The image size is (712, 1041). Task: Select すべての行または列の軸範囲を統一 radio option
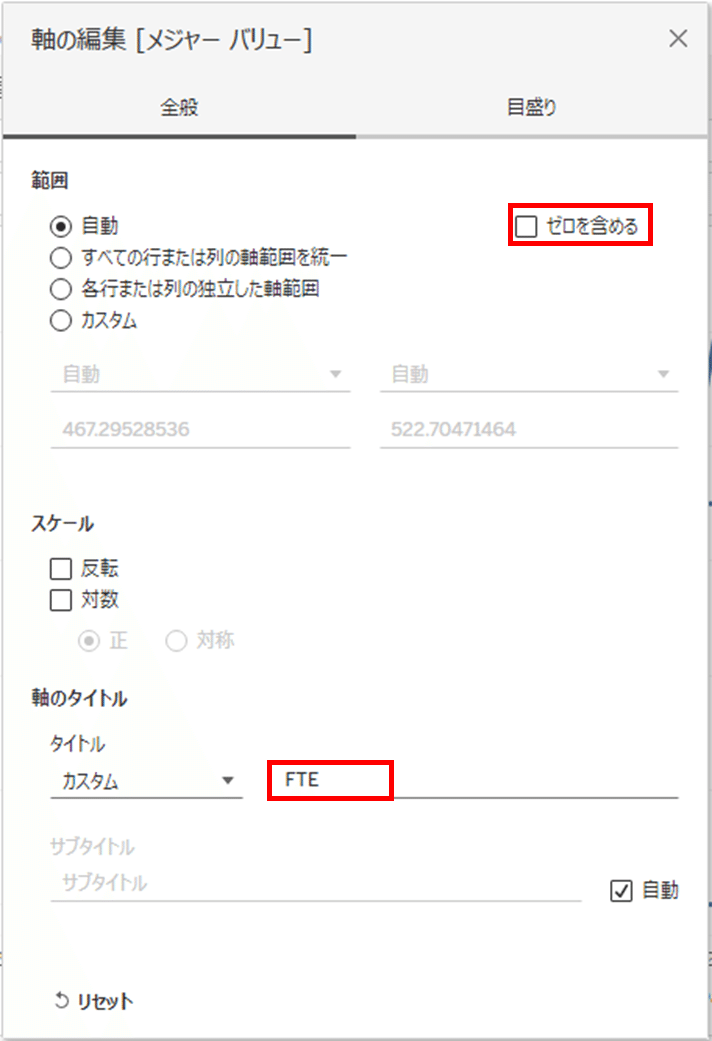point(61,258)
